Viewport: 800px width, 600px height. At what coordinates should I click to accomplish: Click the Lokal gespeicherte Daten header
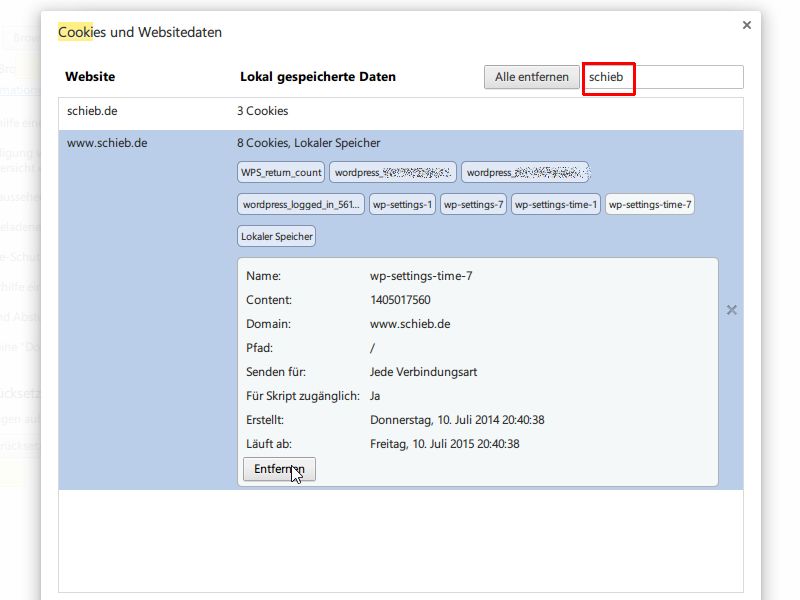(318, 77)
